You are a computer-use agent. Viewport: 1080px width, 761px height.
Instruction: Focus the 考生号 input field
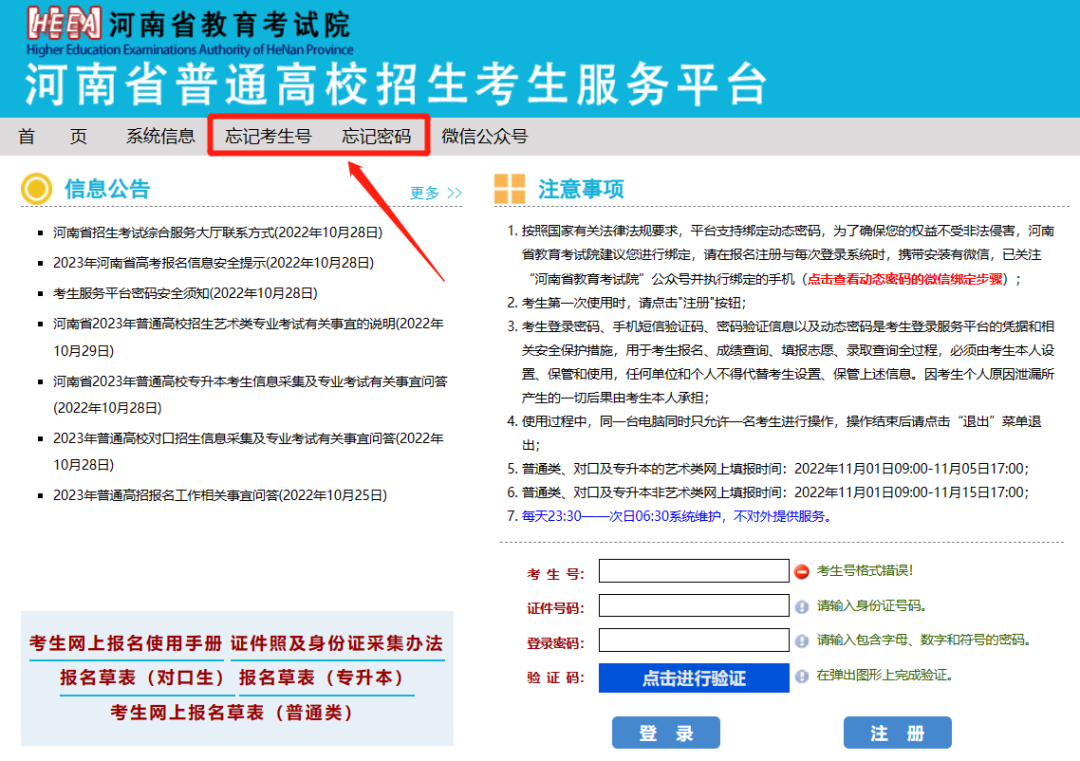(693, 571)
